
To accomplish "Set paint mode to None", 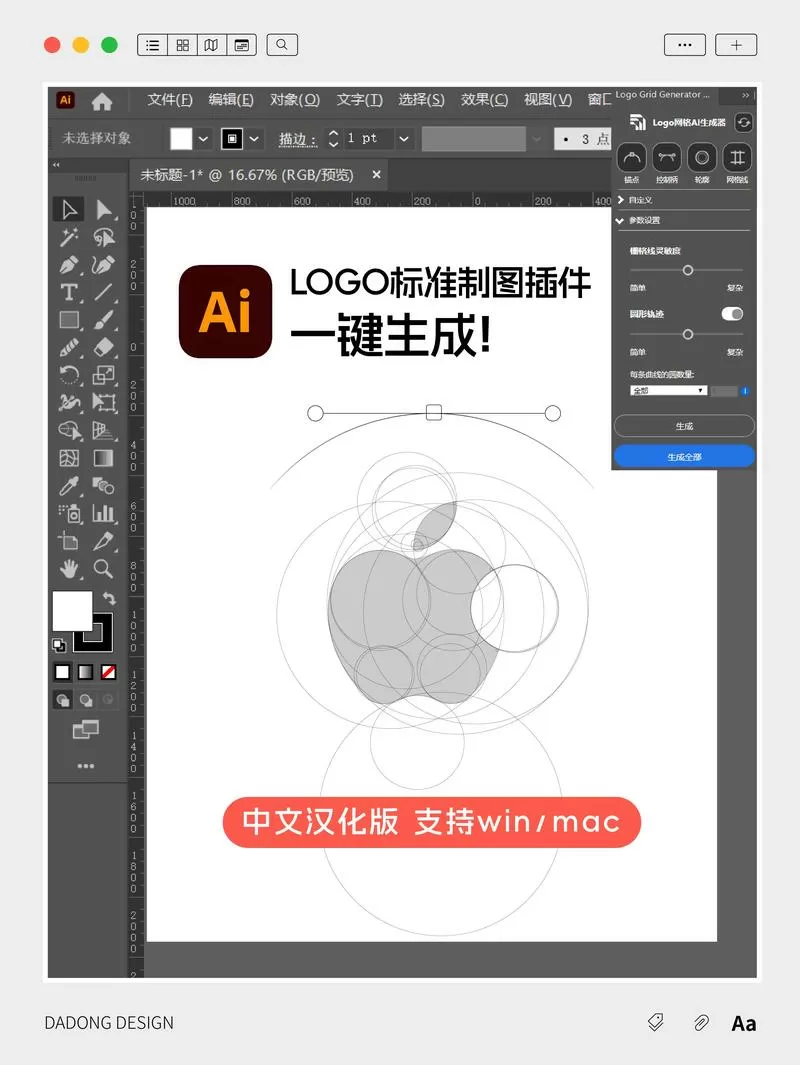I will click(x=108, y=672).
